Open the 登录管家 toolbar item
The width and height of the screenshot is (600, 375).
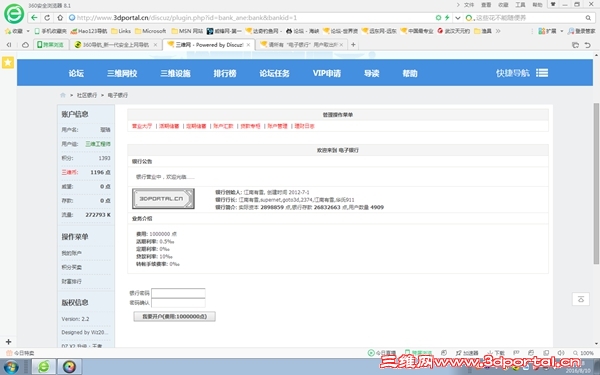tap(582, 31)
